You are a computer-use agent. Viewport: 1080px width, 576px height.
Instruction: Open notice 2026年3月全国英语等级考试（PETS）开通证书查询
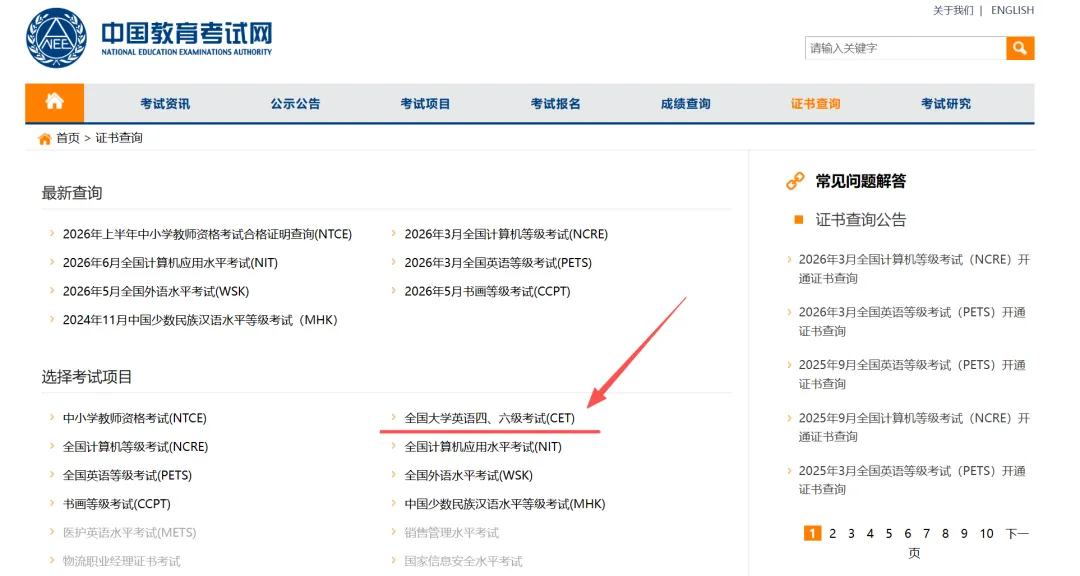[x=912, y=321]
